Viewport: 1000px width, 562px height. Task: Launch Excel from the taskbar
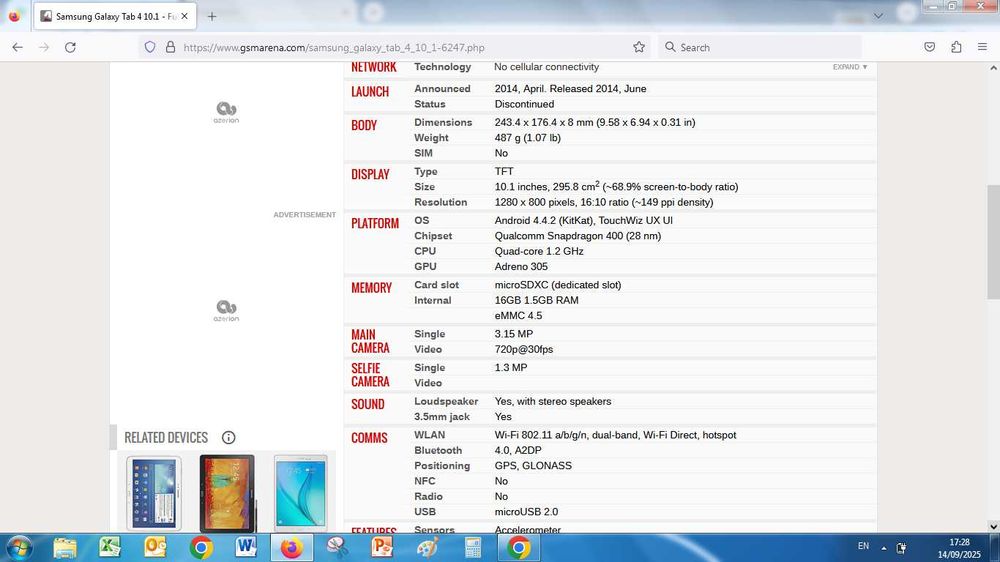(x=110, y=547)
